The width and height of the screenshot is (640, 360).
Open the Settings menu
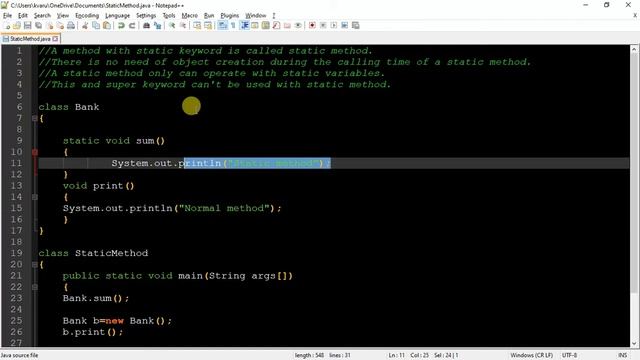(x=146, y=16)
